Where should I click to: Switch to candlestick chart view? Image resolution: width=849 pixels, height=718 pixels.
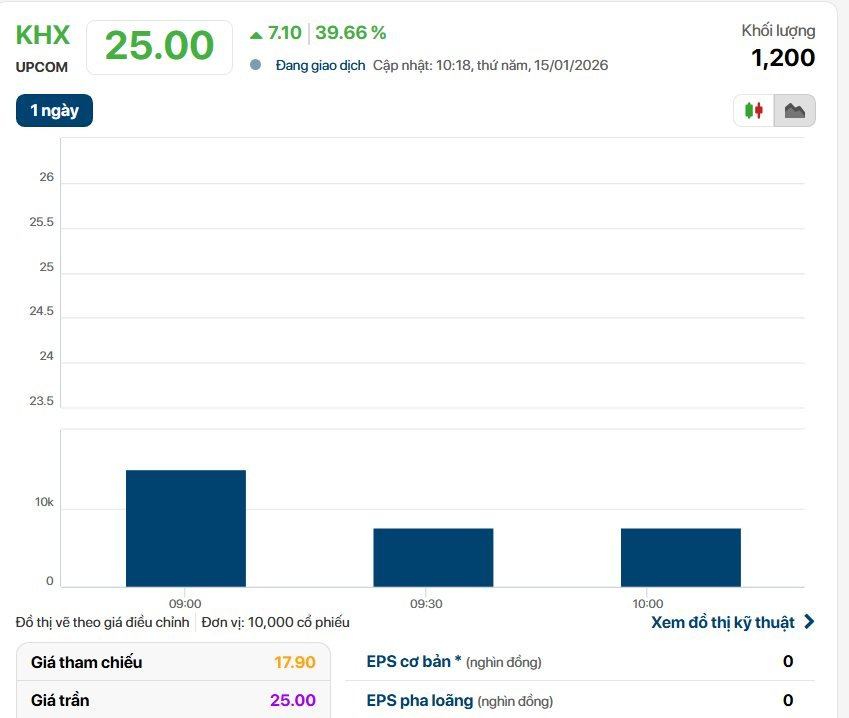point(754,110)
